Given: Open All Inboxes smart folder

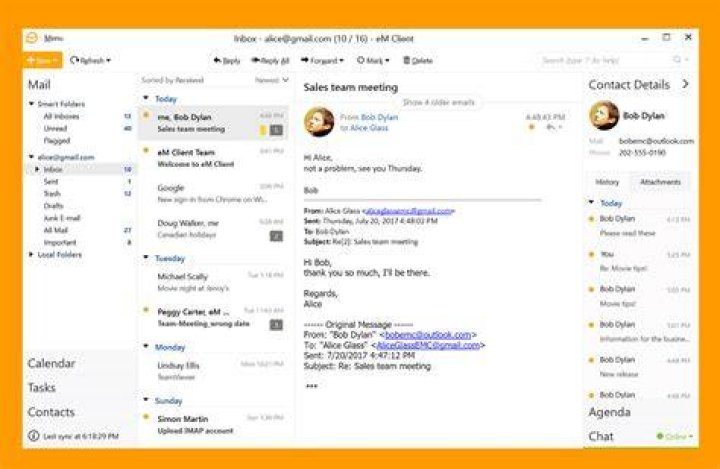Looking at the screenshot, I should pyautogui.click(x=61, y=116).
